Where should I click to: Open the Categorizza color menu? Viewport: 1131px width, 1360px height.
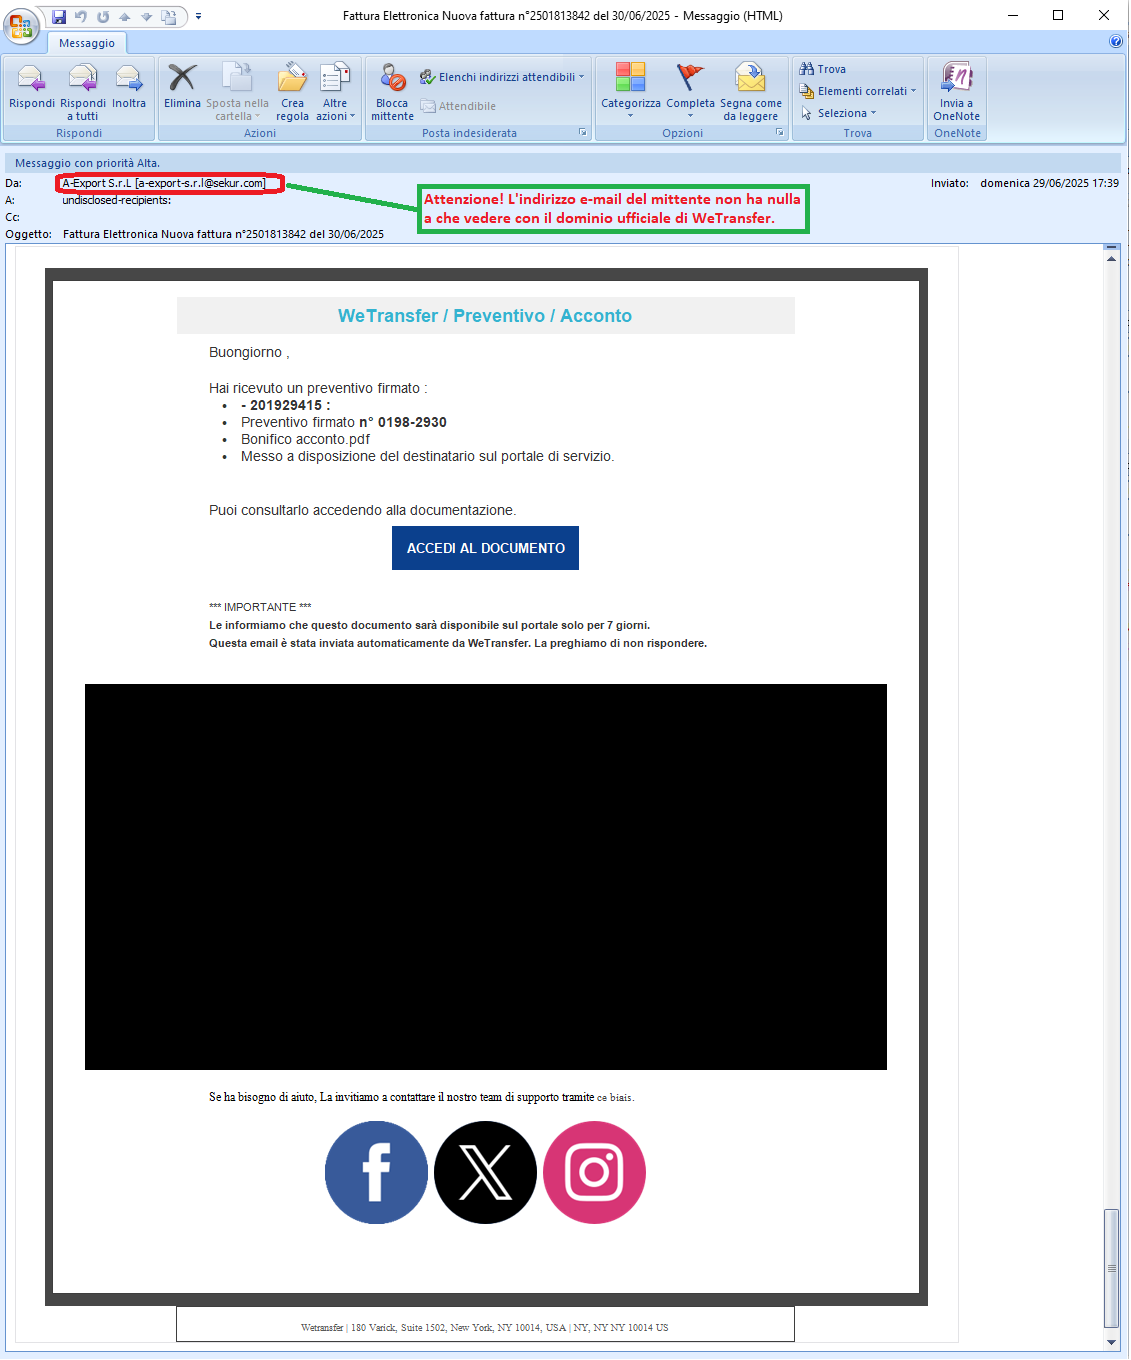(x=630, y=90)
